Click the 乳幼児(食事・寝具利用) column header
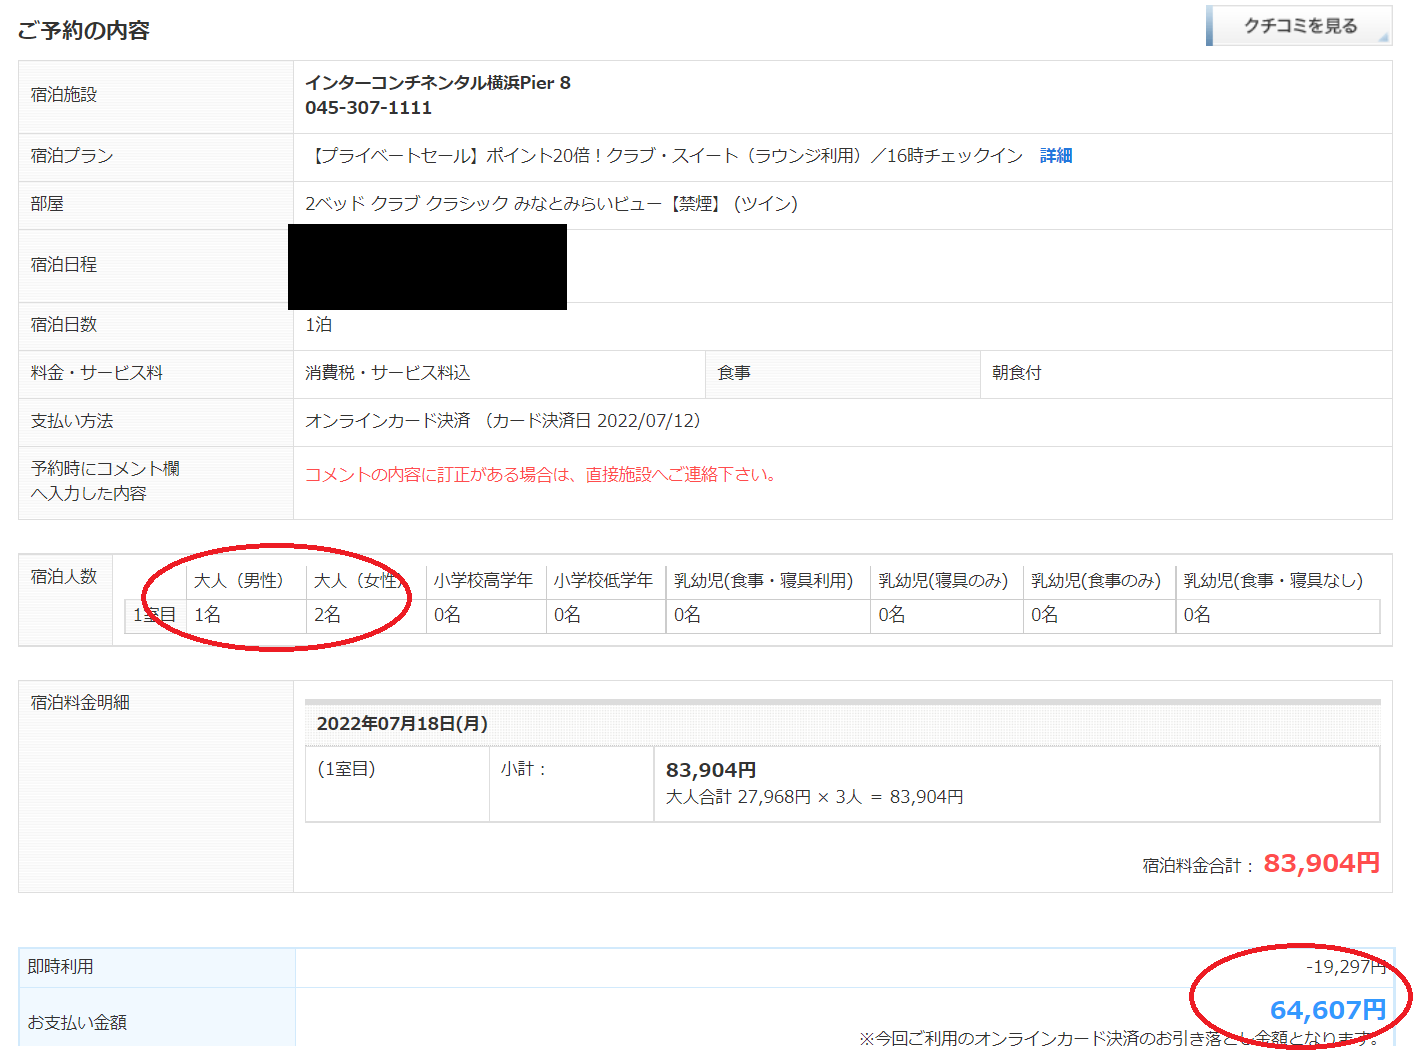 tap(764, 581)
